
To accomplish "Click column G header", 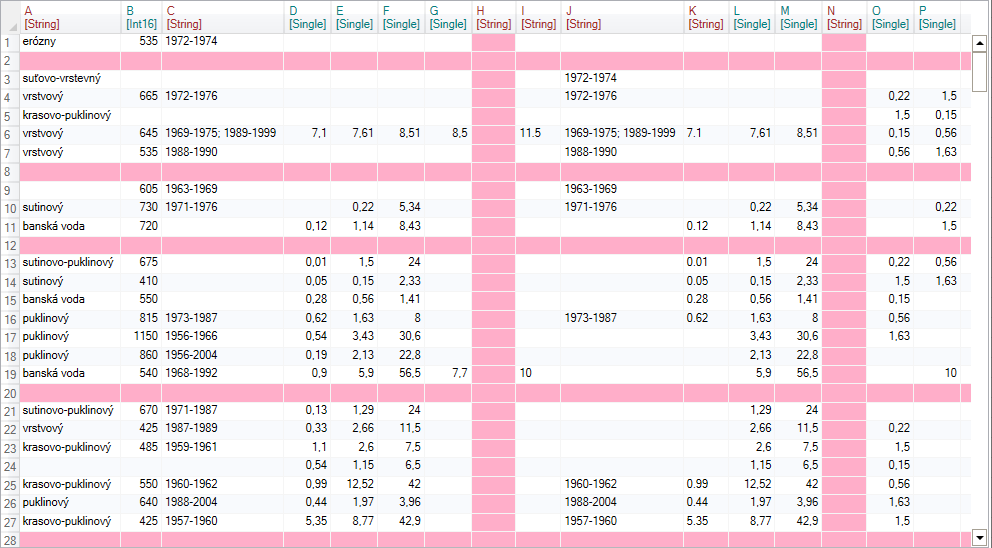I will point(448,17).
